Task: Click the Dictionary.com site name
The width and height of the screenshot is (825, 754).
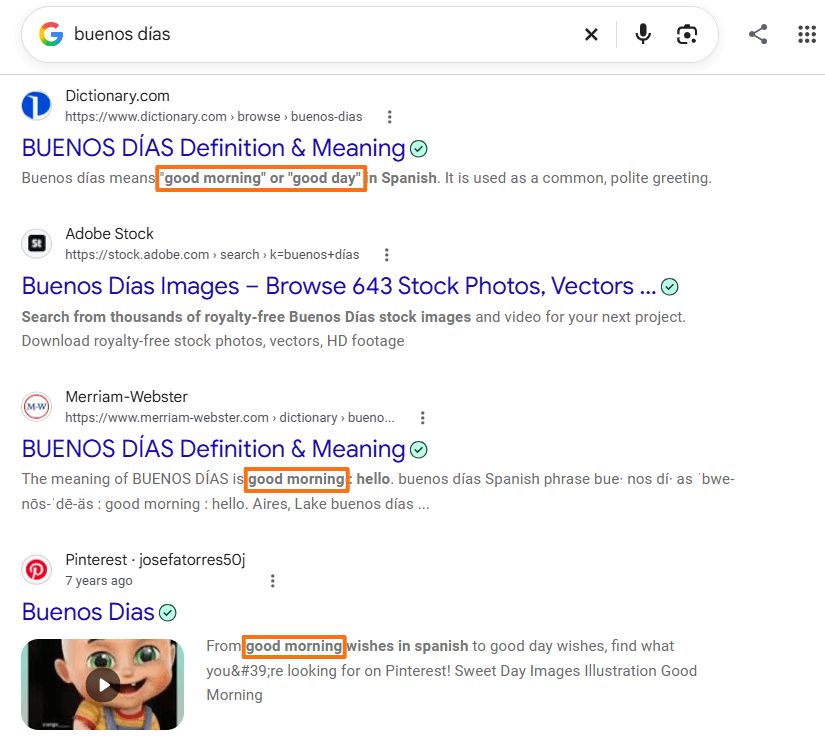Action: click(117, 96)
